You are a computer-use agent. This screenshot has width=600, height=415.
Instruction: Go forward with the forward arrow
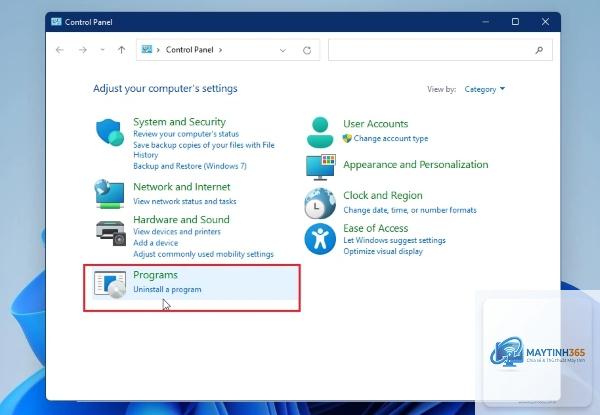pyautogui.click(x=82, y=50)
